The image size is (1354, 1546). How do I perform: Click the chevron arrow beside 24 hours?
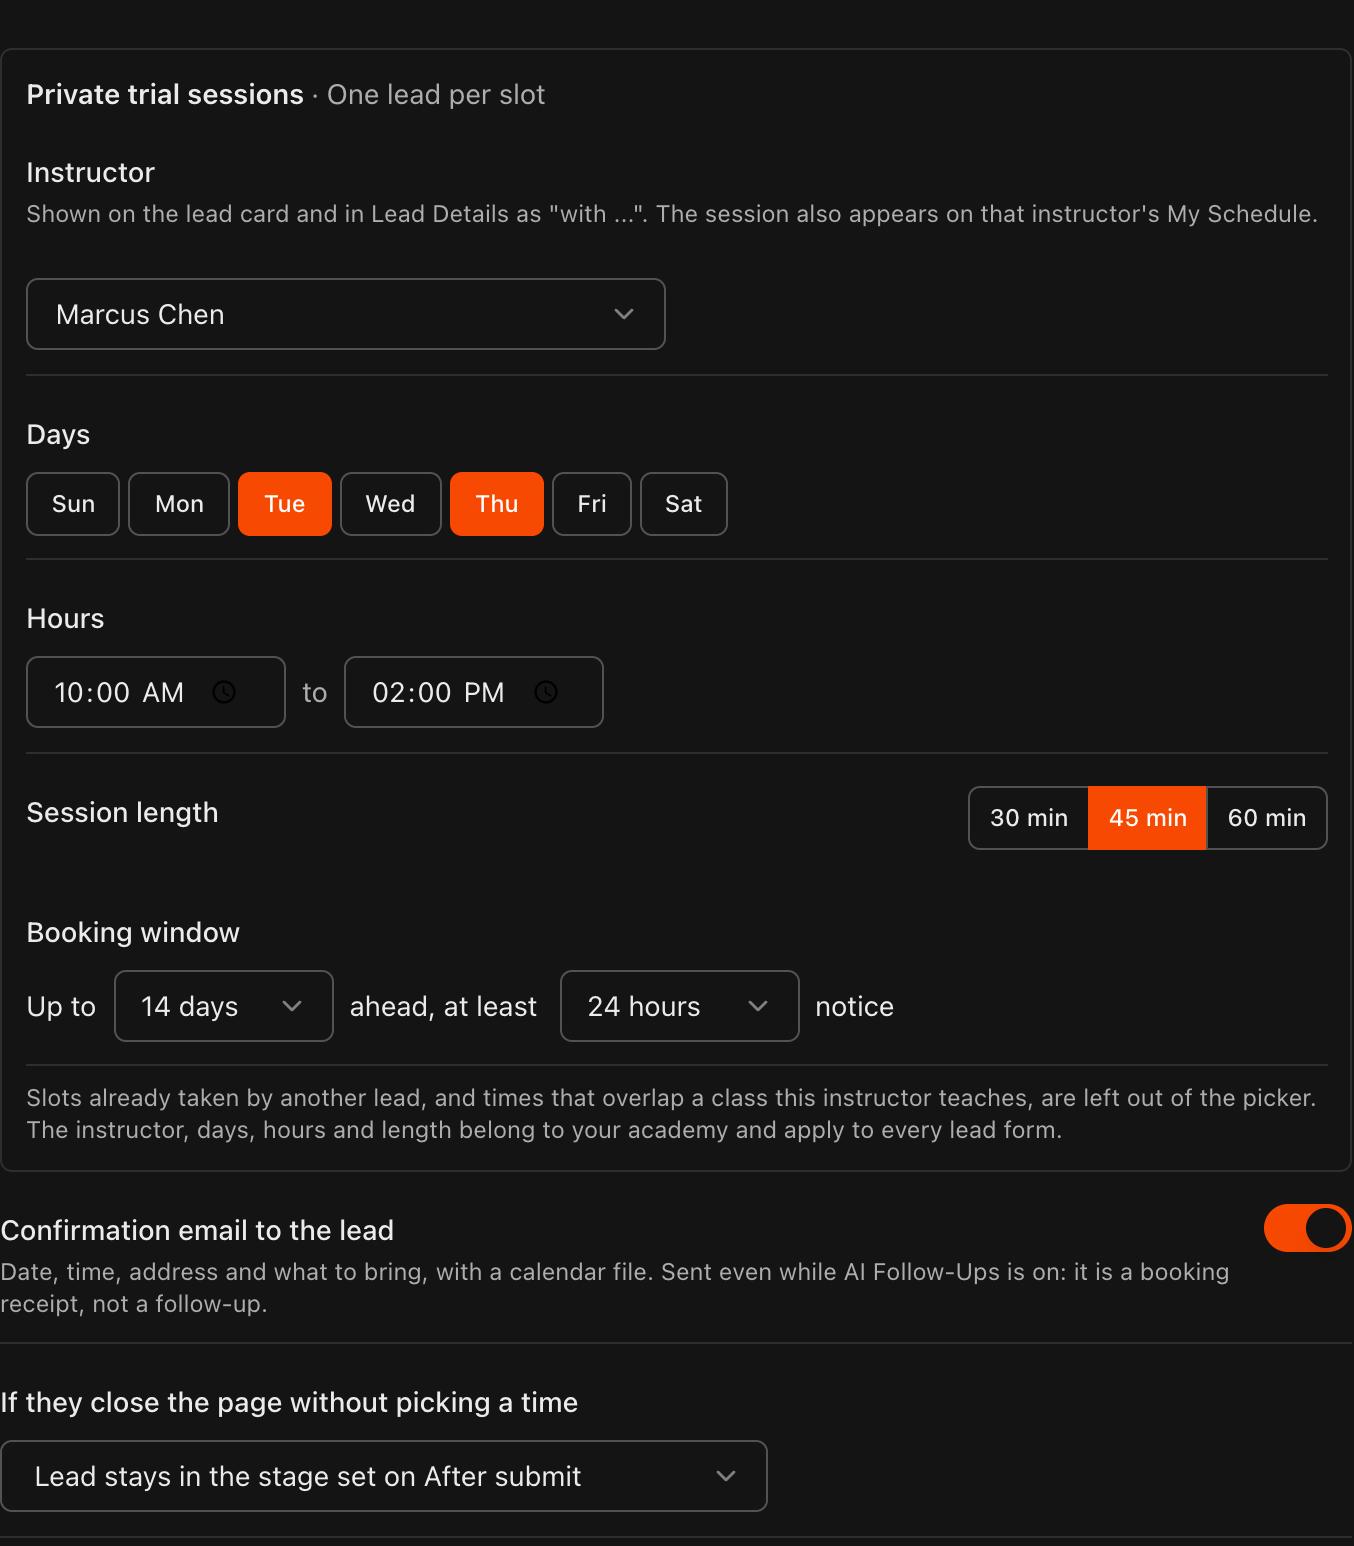(758, 1006)
